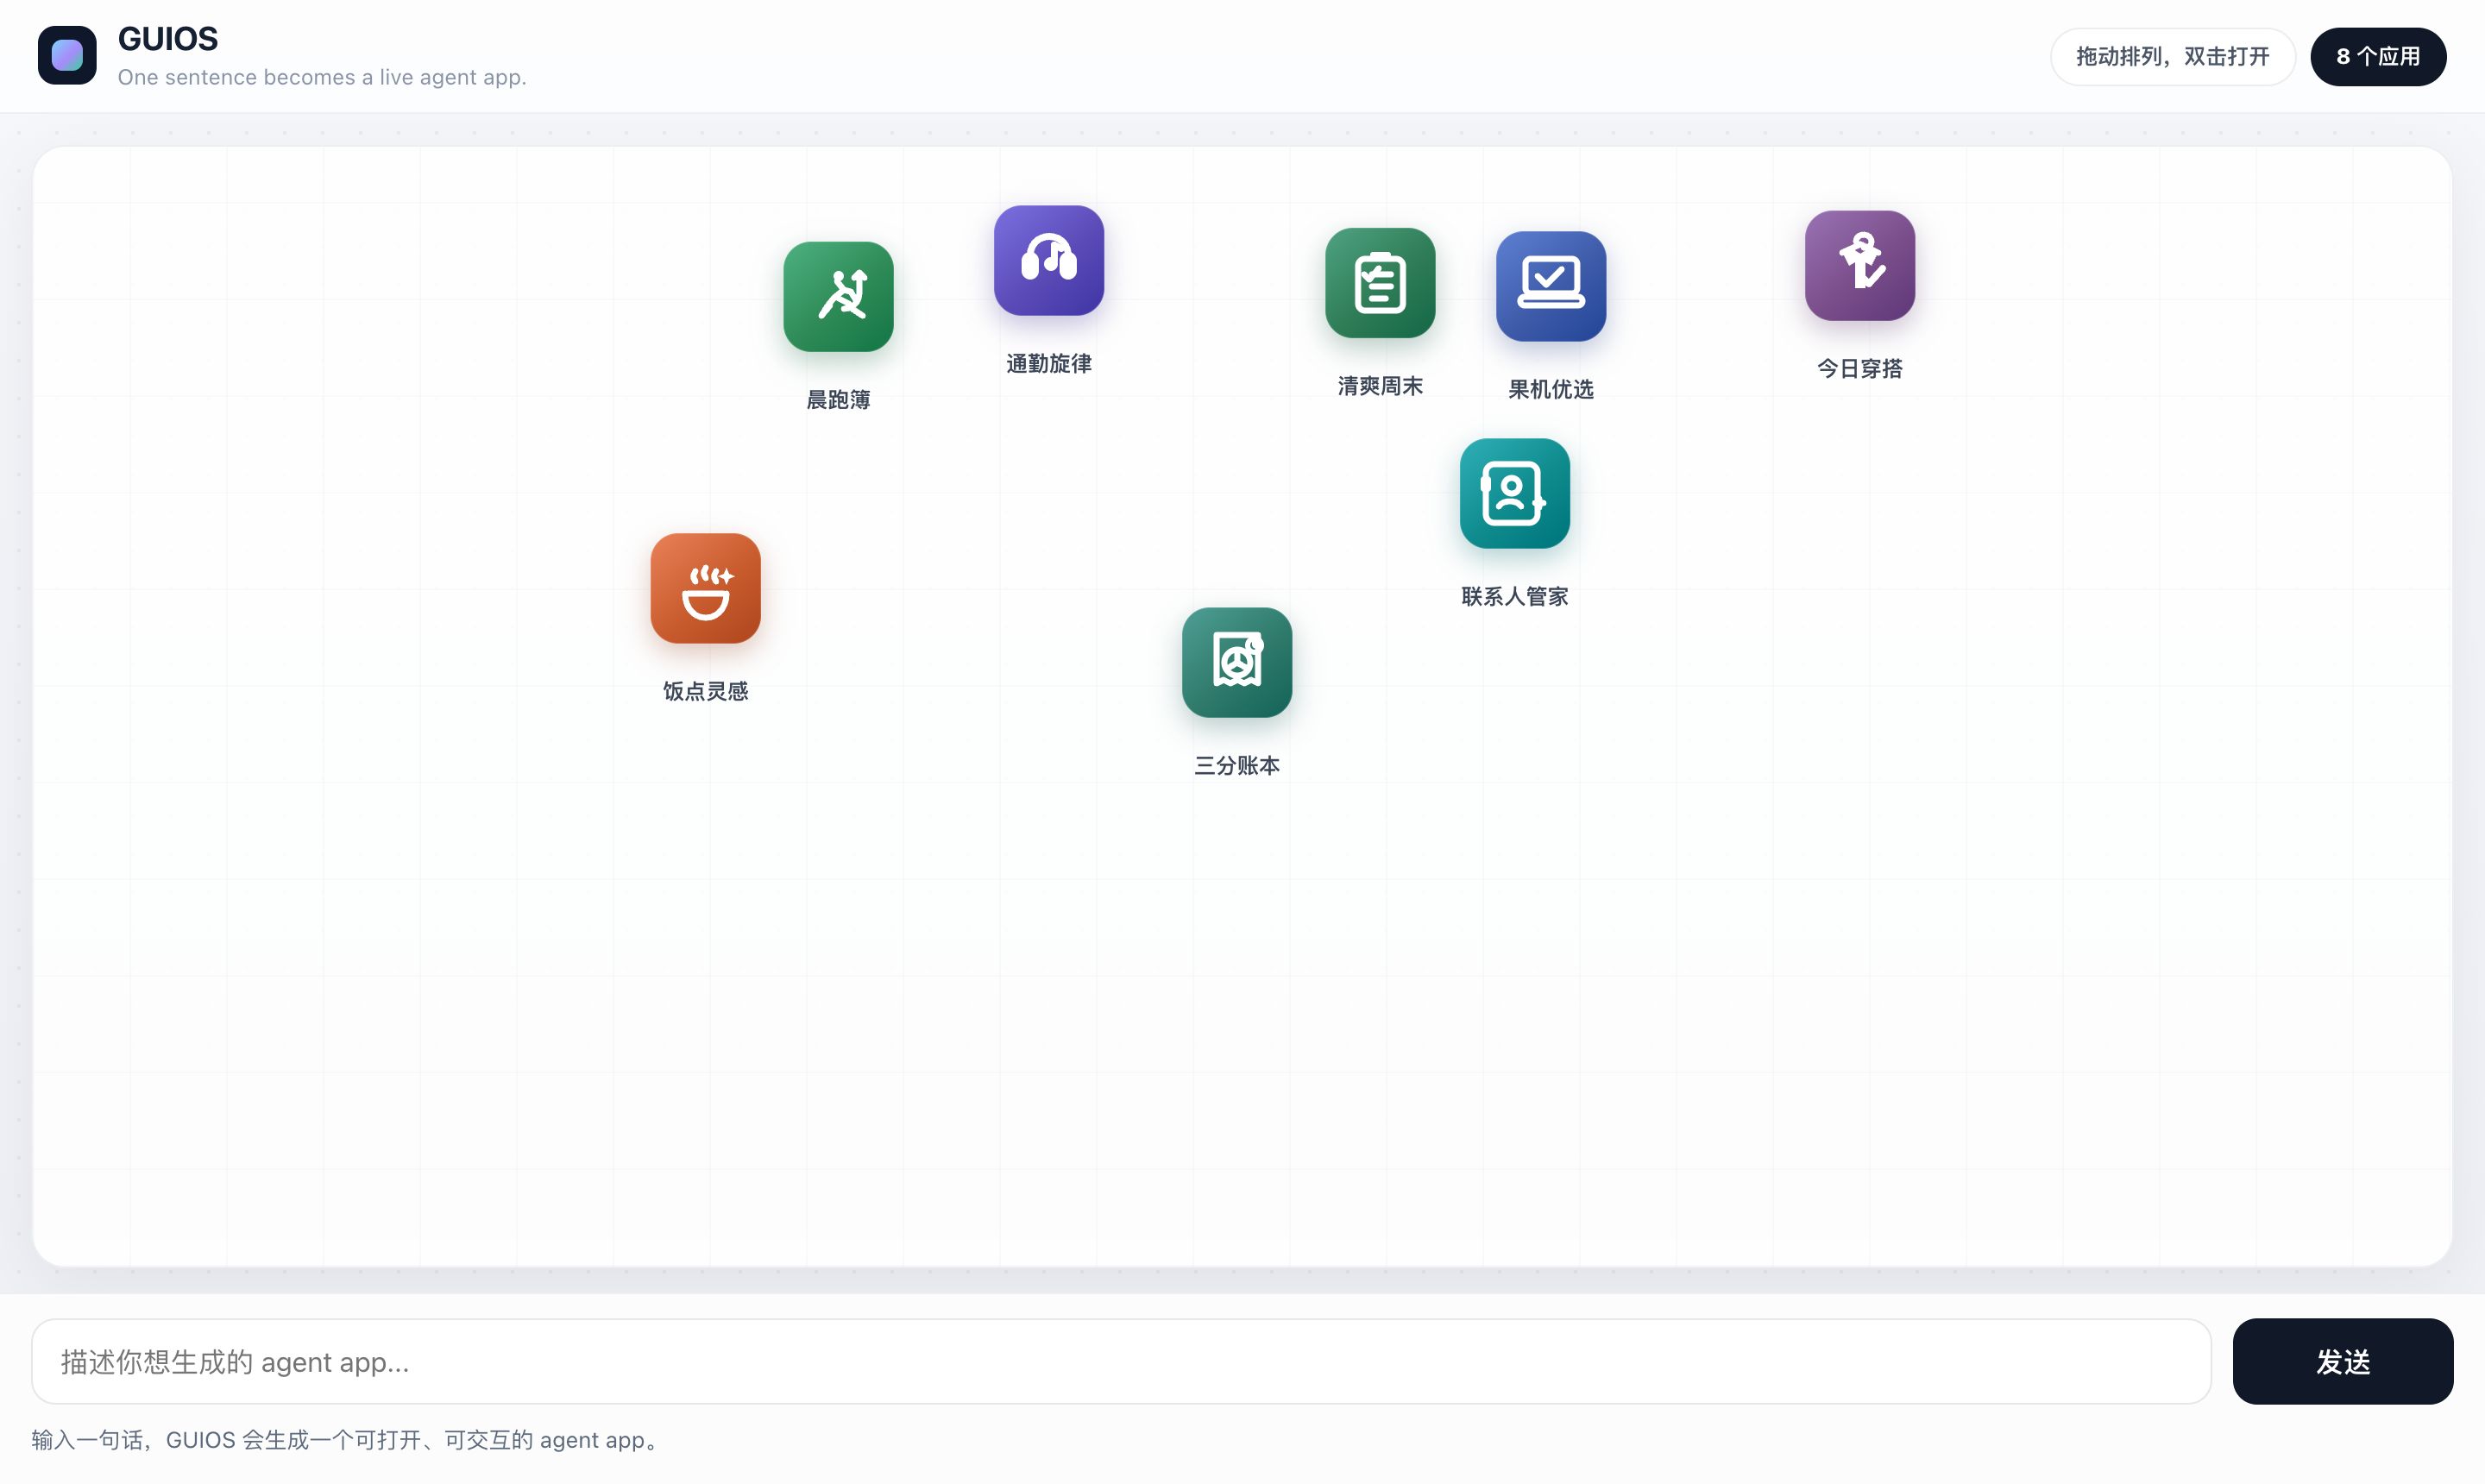Click the 三分账本 label text
The width and height of the screenshot is (2485, 1484).
[1237, 766]
